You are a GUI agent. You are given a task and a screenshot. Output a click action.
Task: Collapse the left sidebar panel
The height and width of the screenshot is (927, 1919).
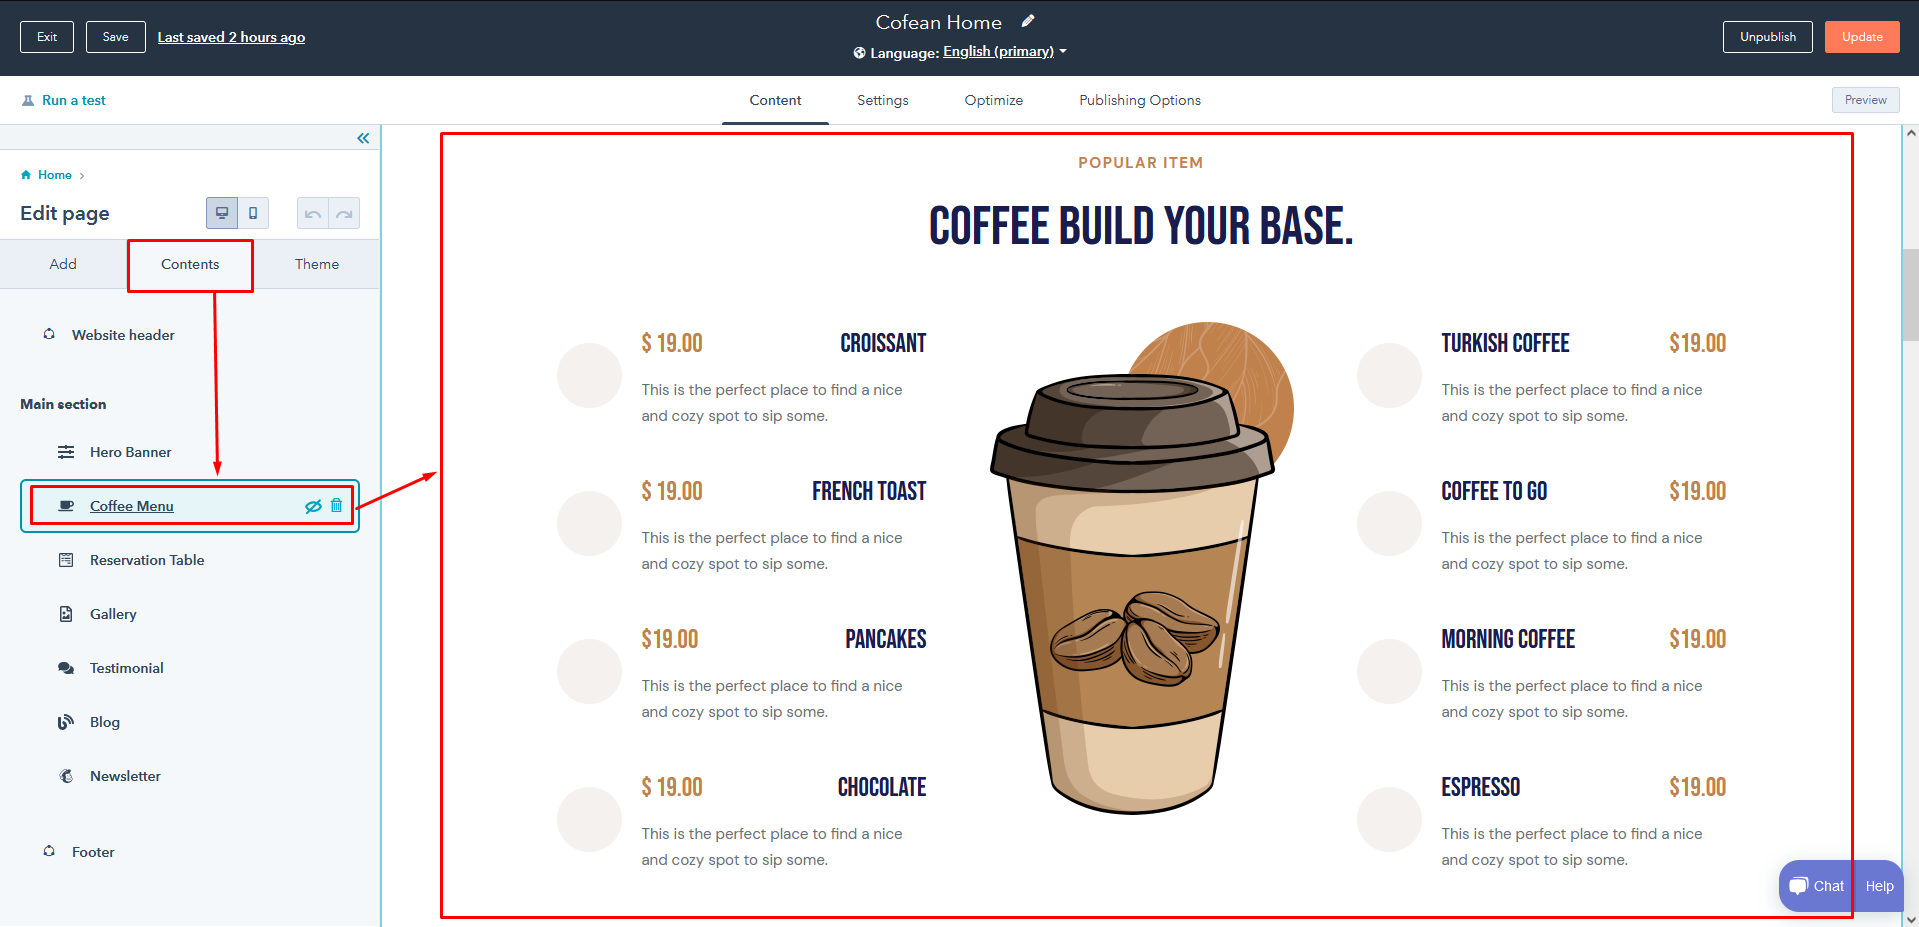363,138
